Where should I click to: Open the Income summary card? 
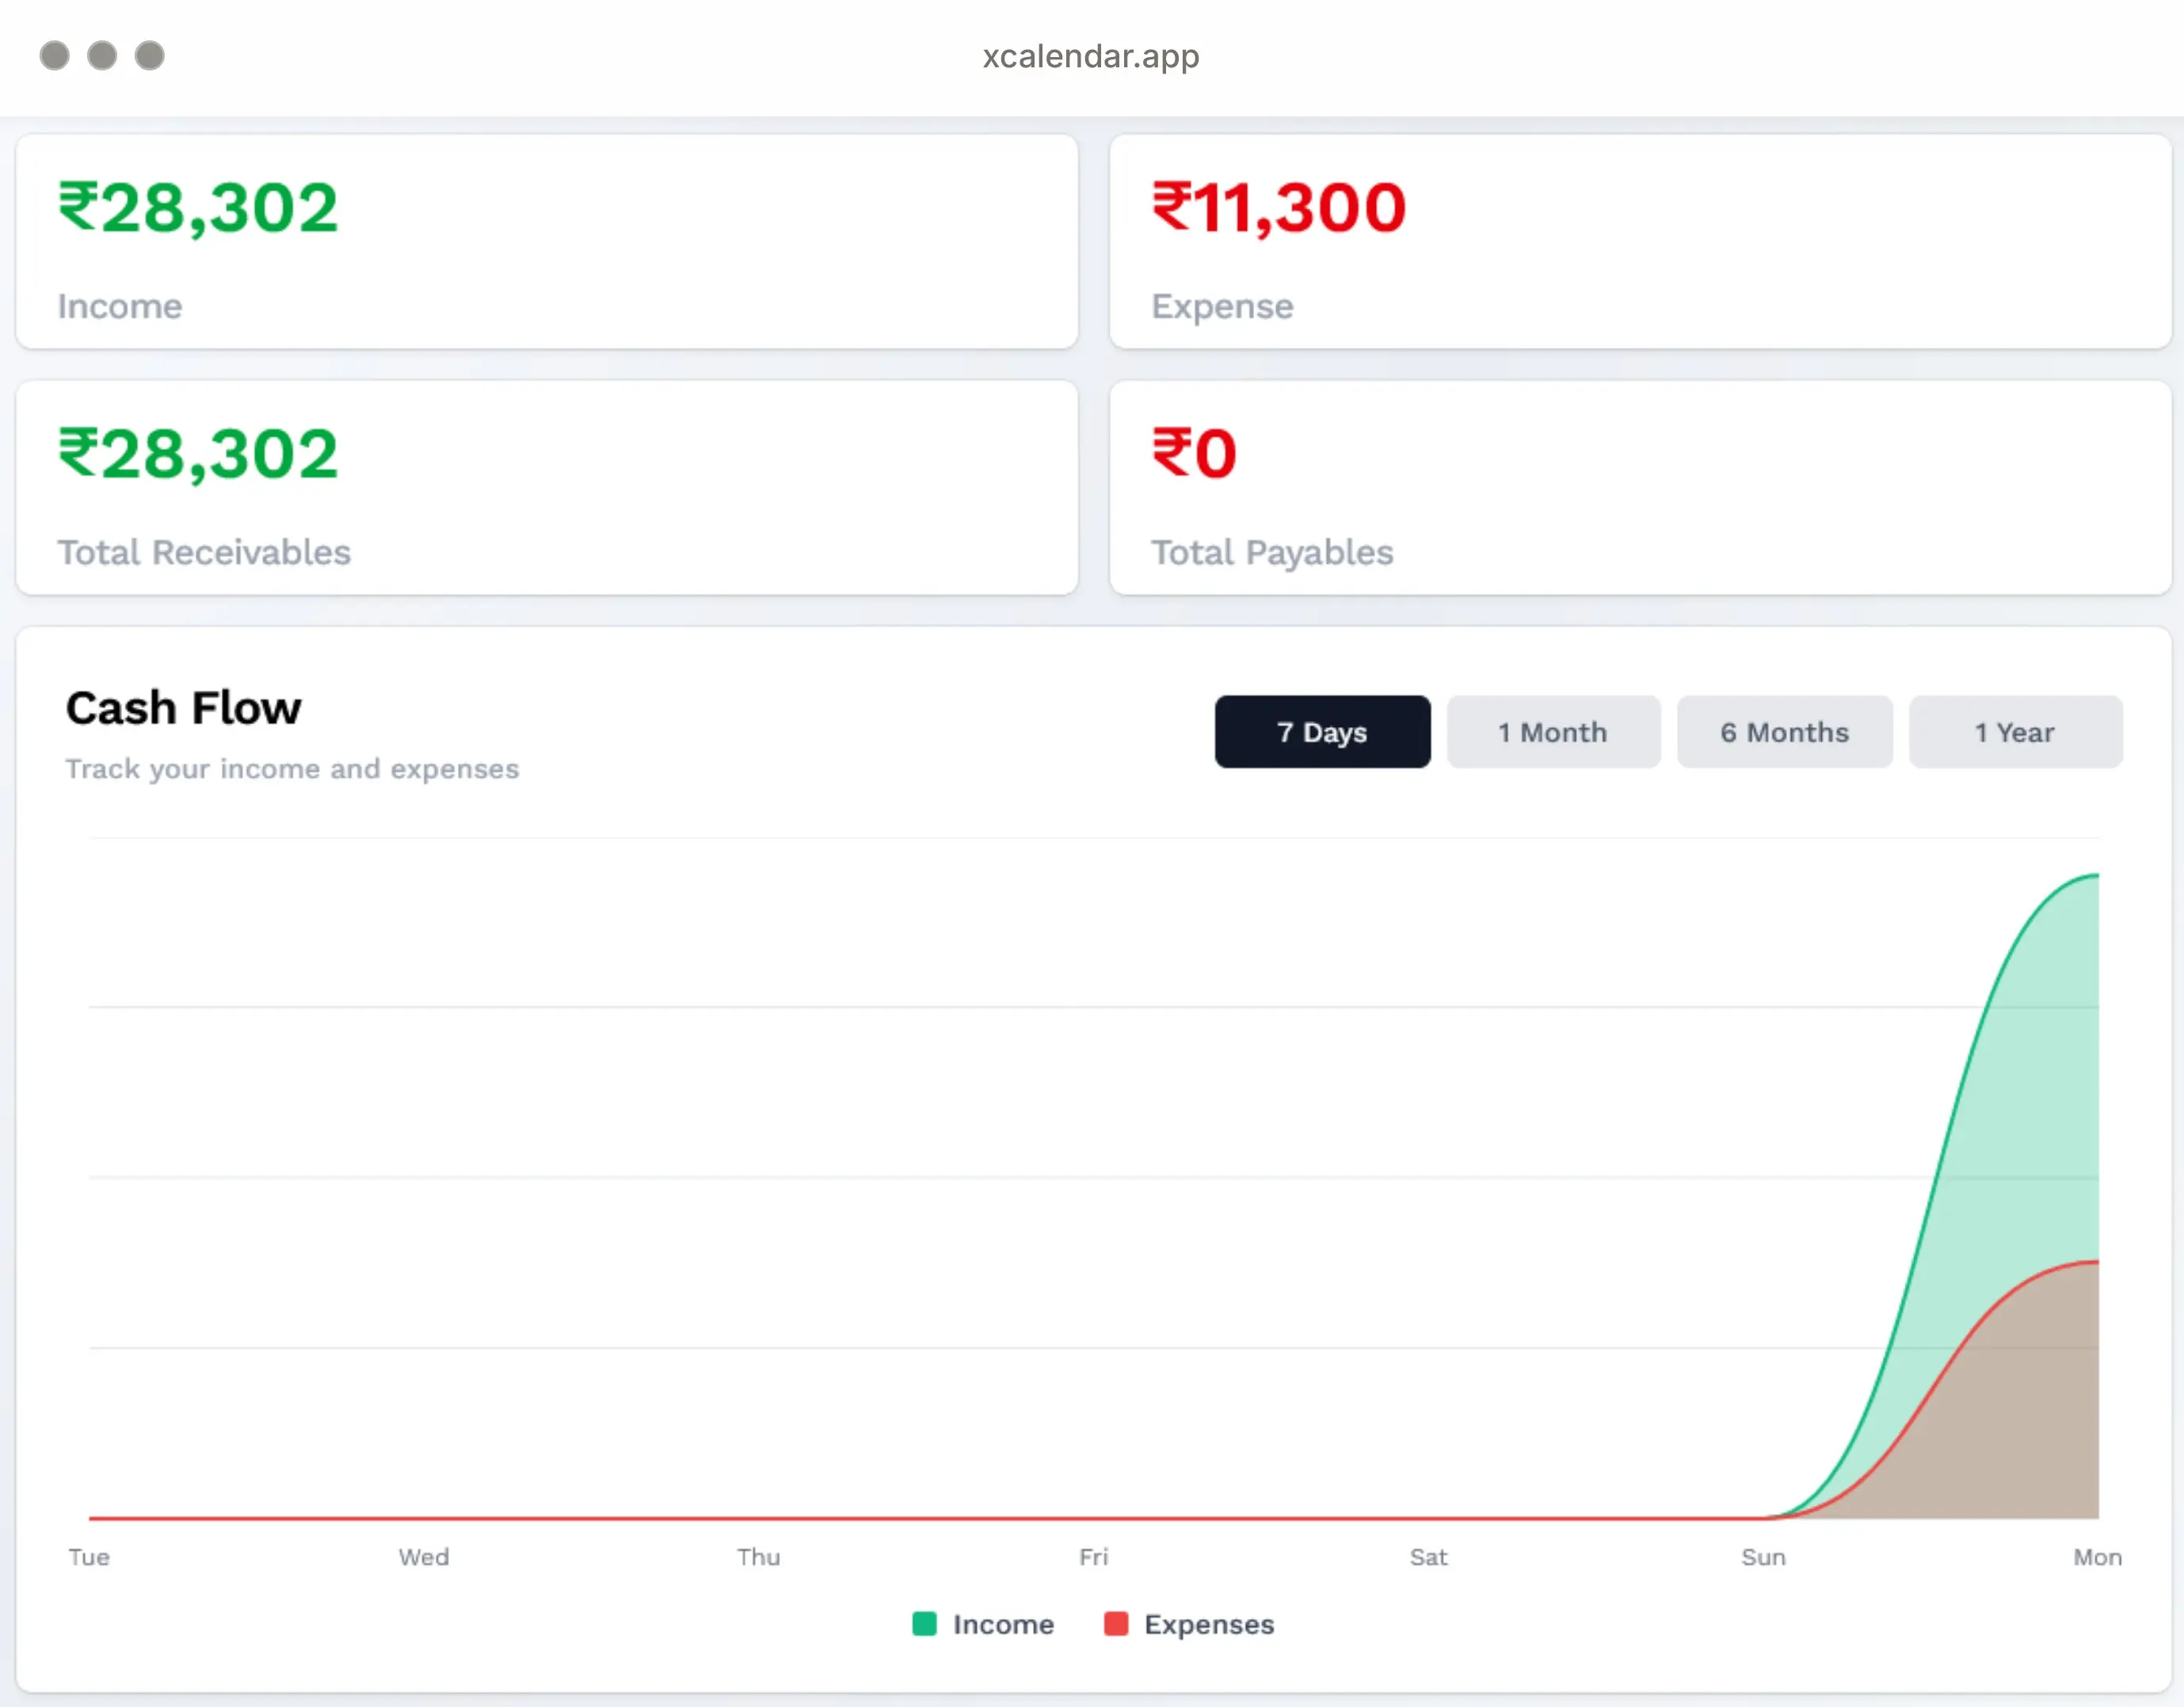click(x=546, y=242)
